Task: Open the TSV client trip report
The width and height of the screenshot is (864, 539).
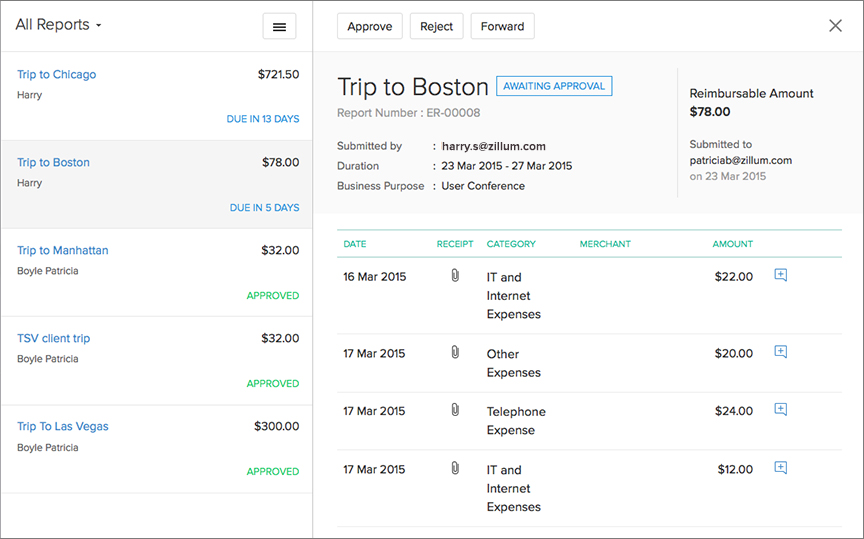Action: click(x=54, y=339)
